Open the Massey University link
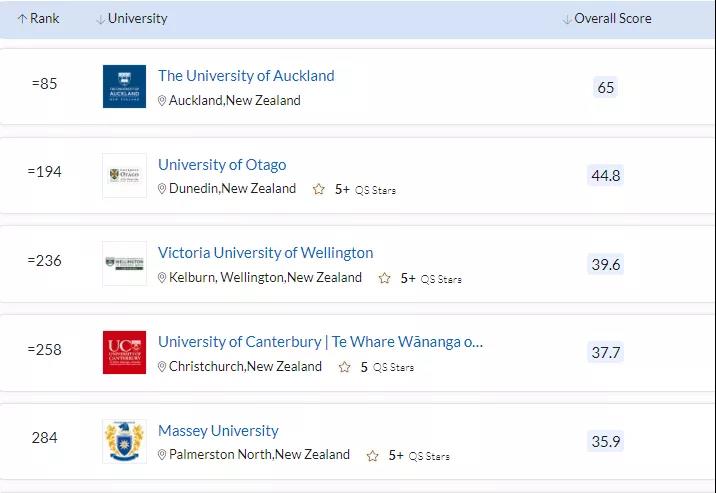The image size is (716, 493). click(x=218, y=431)
